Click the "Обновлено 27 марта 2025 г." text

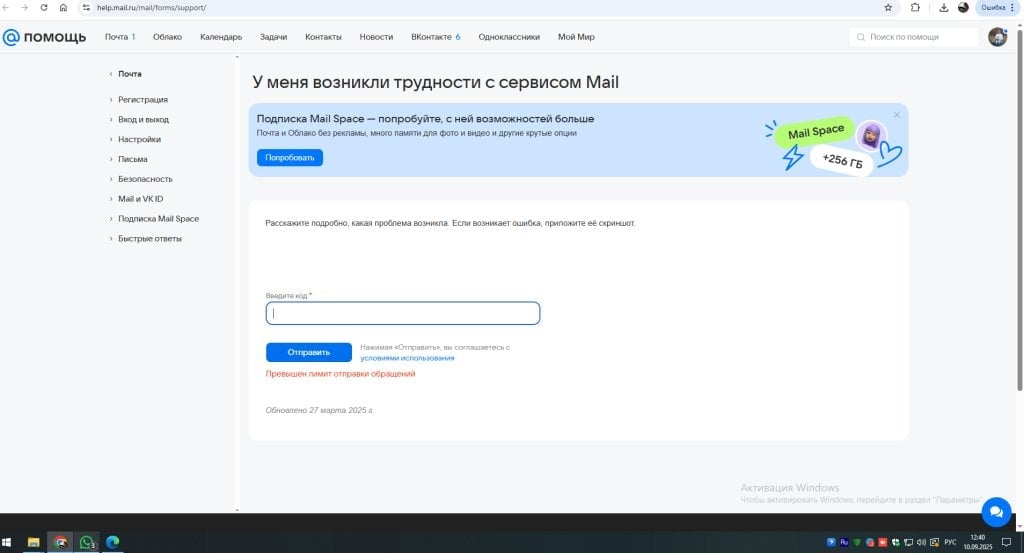pyautogui.click(x=319, y=410)
